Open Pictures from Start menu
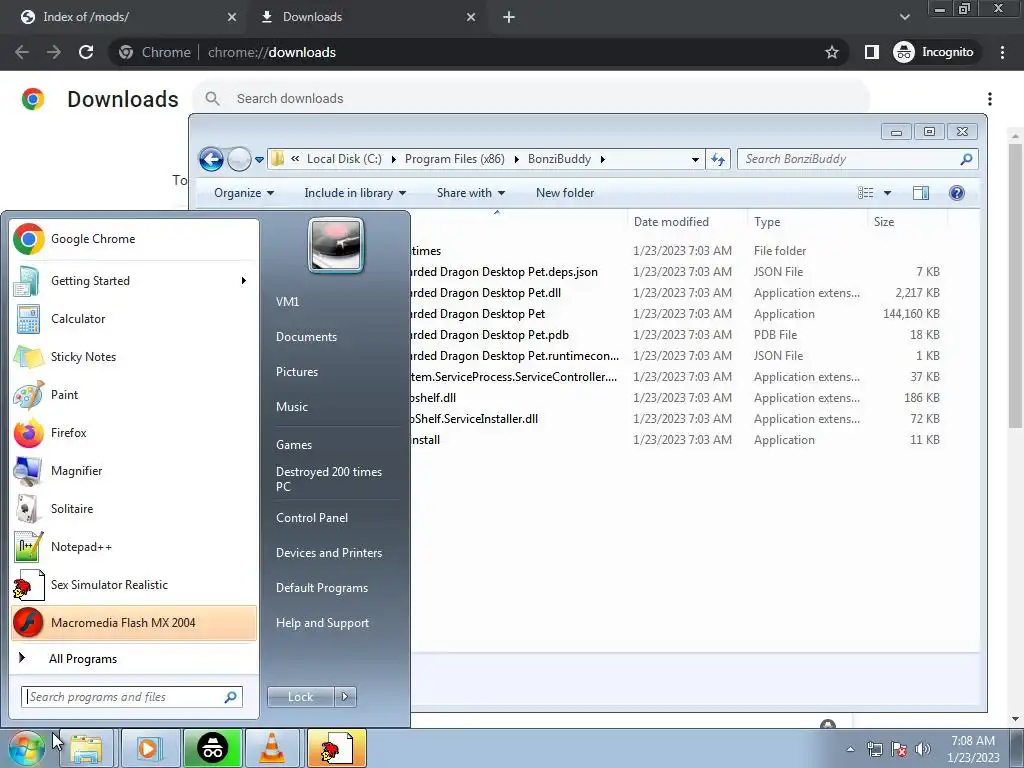Viewport: 1024px width, 768px height. tap(296, 372)
